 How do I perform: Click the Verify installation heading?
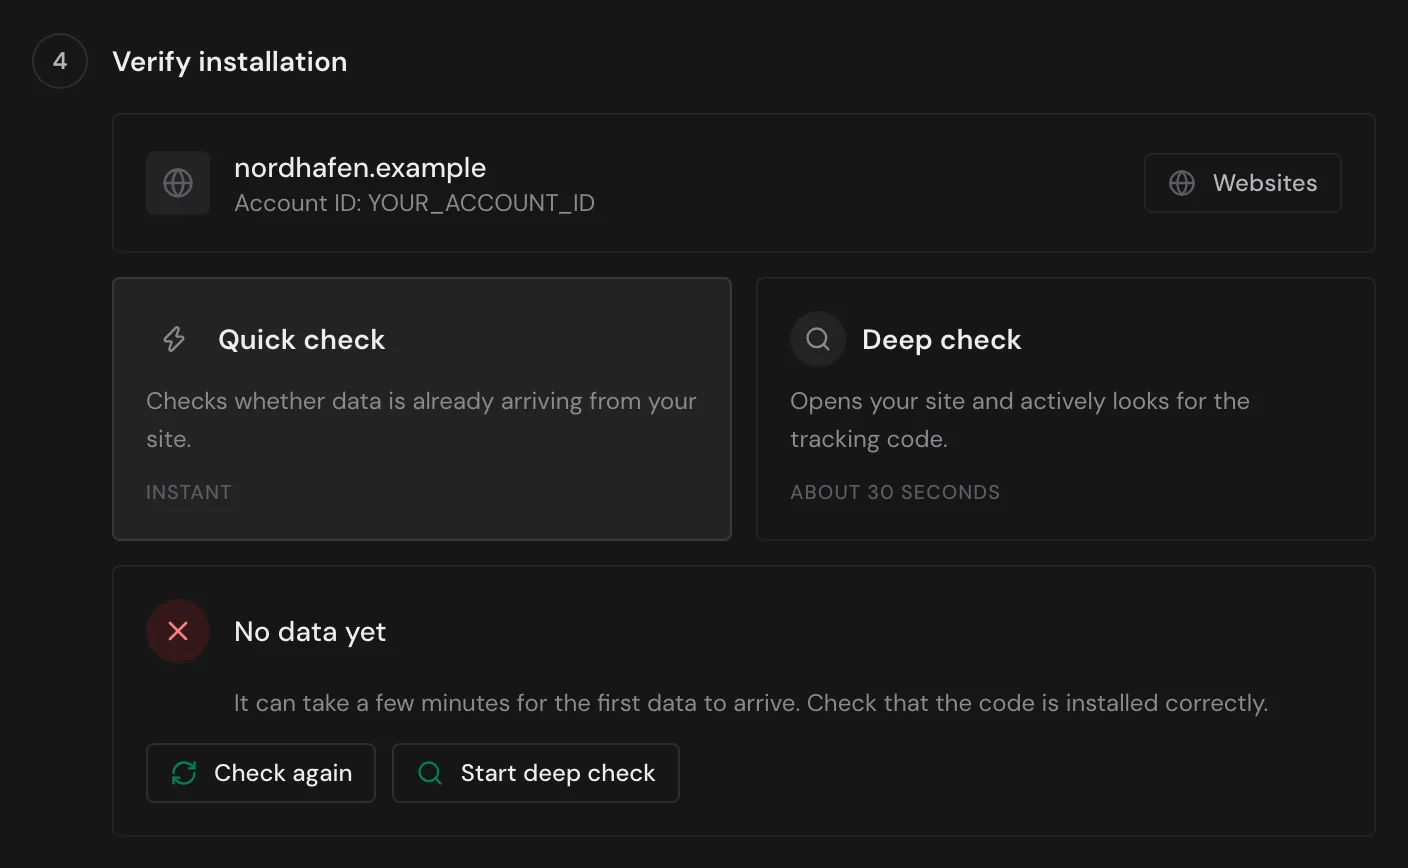point(230,62)
